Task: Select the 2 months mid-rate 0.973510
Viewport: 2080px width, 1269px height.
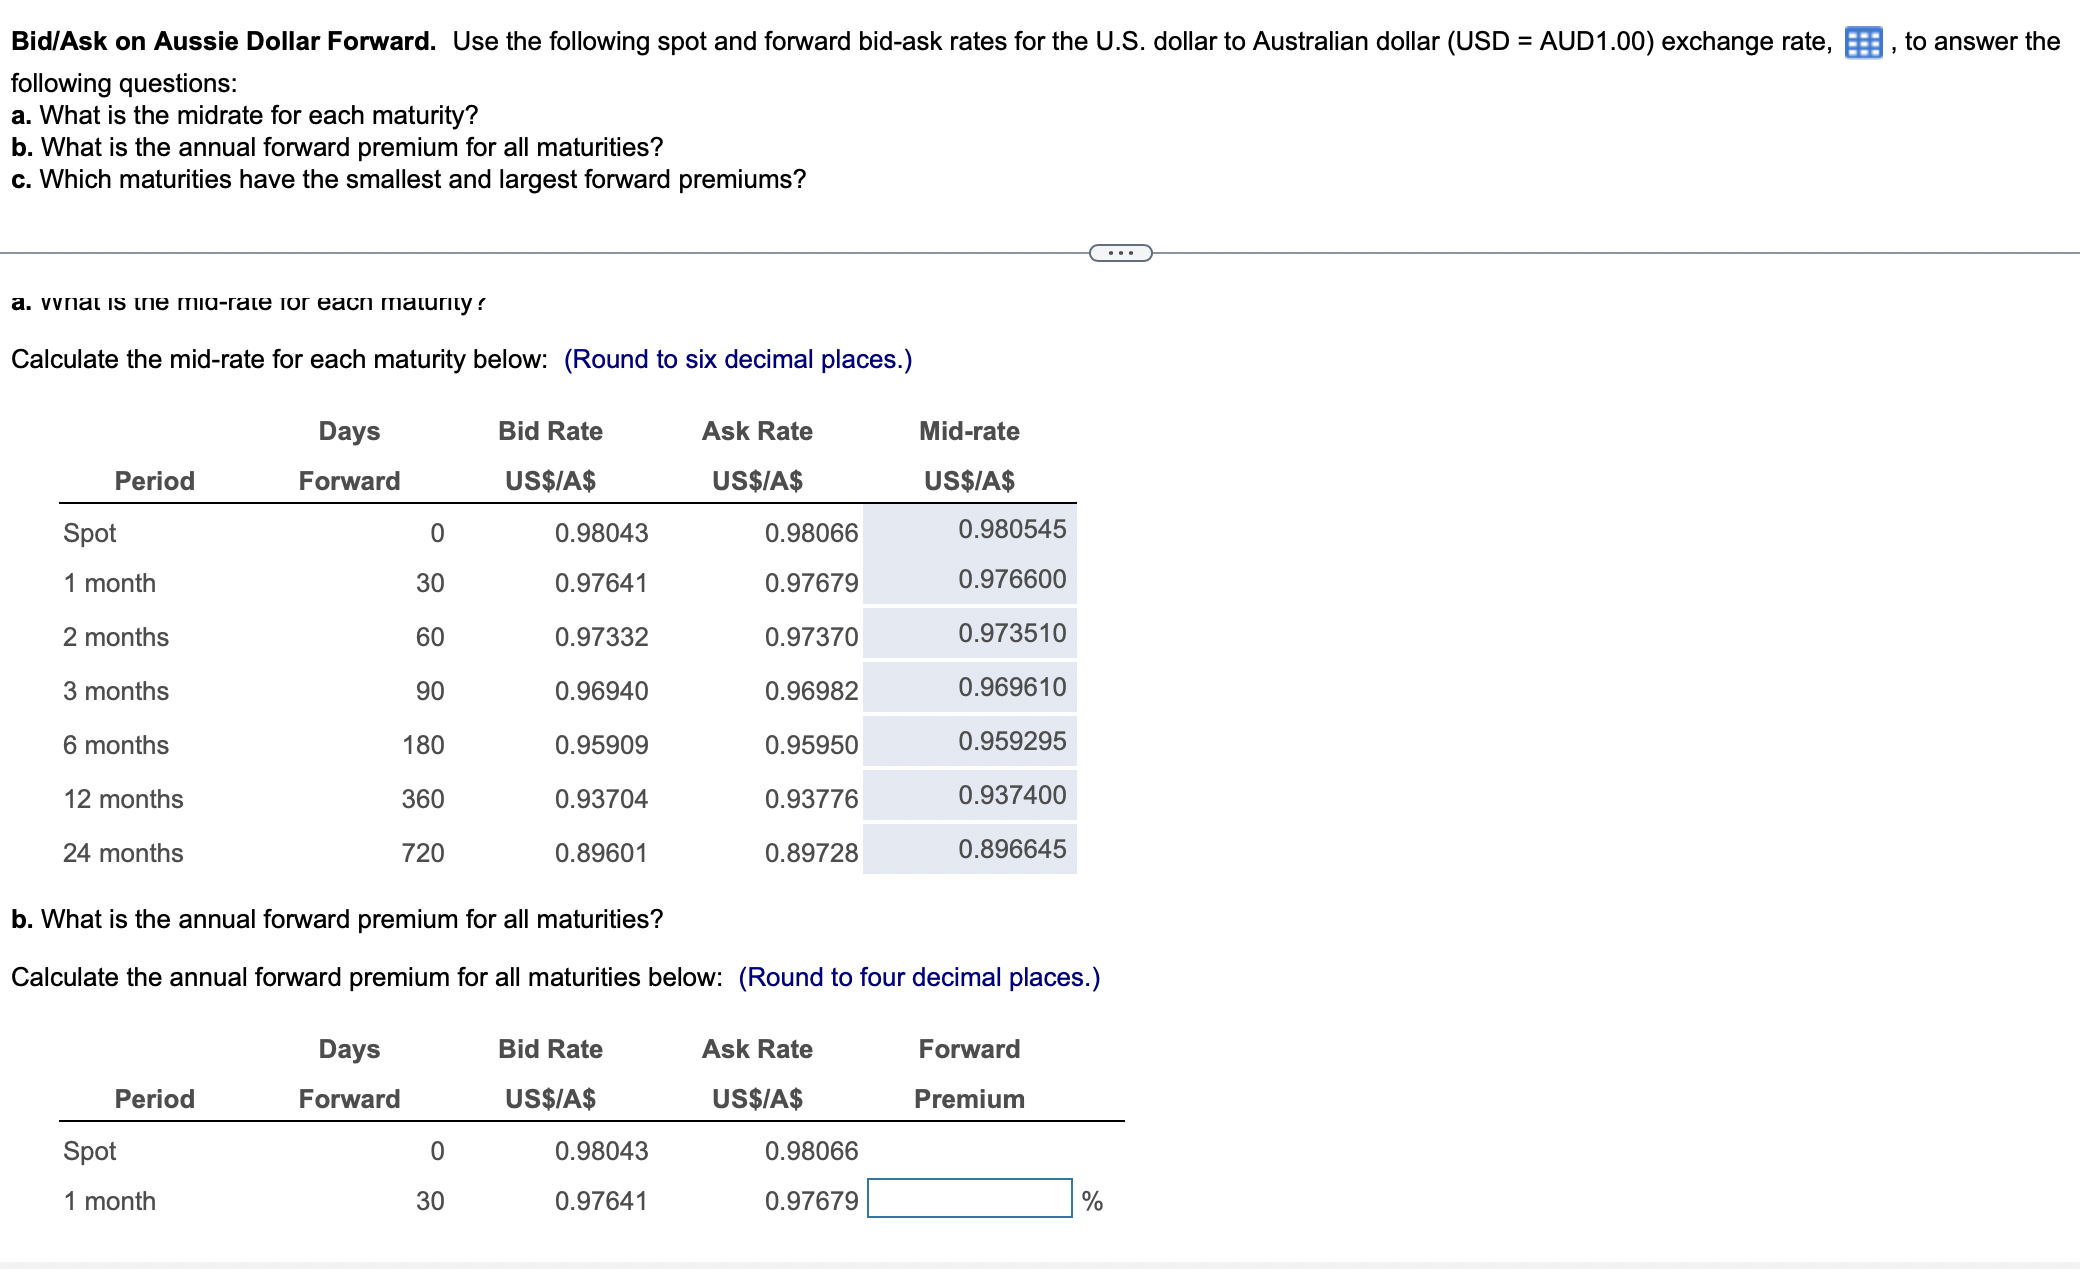Action: pyautogui.click(x=1011, y=633)
